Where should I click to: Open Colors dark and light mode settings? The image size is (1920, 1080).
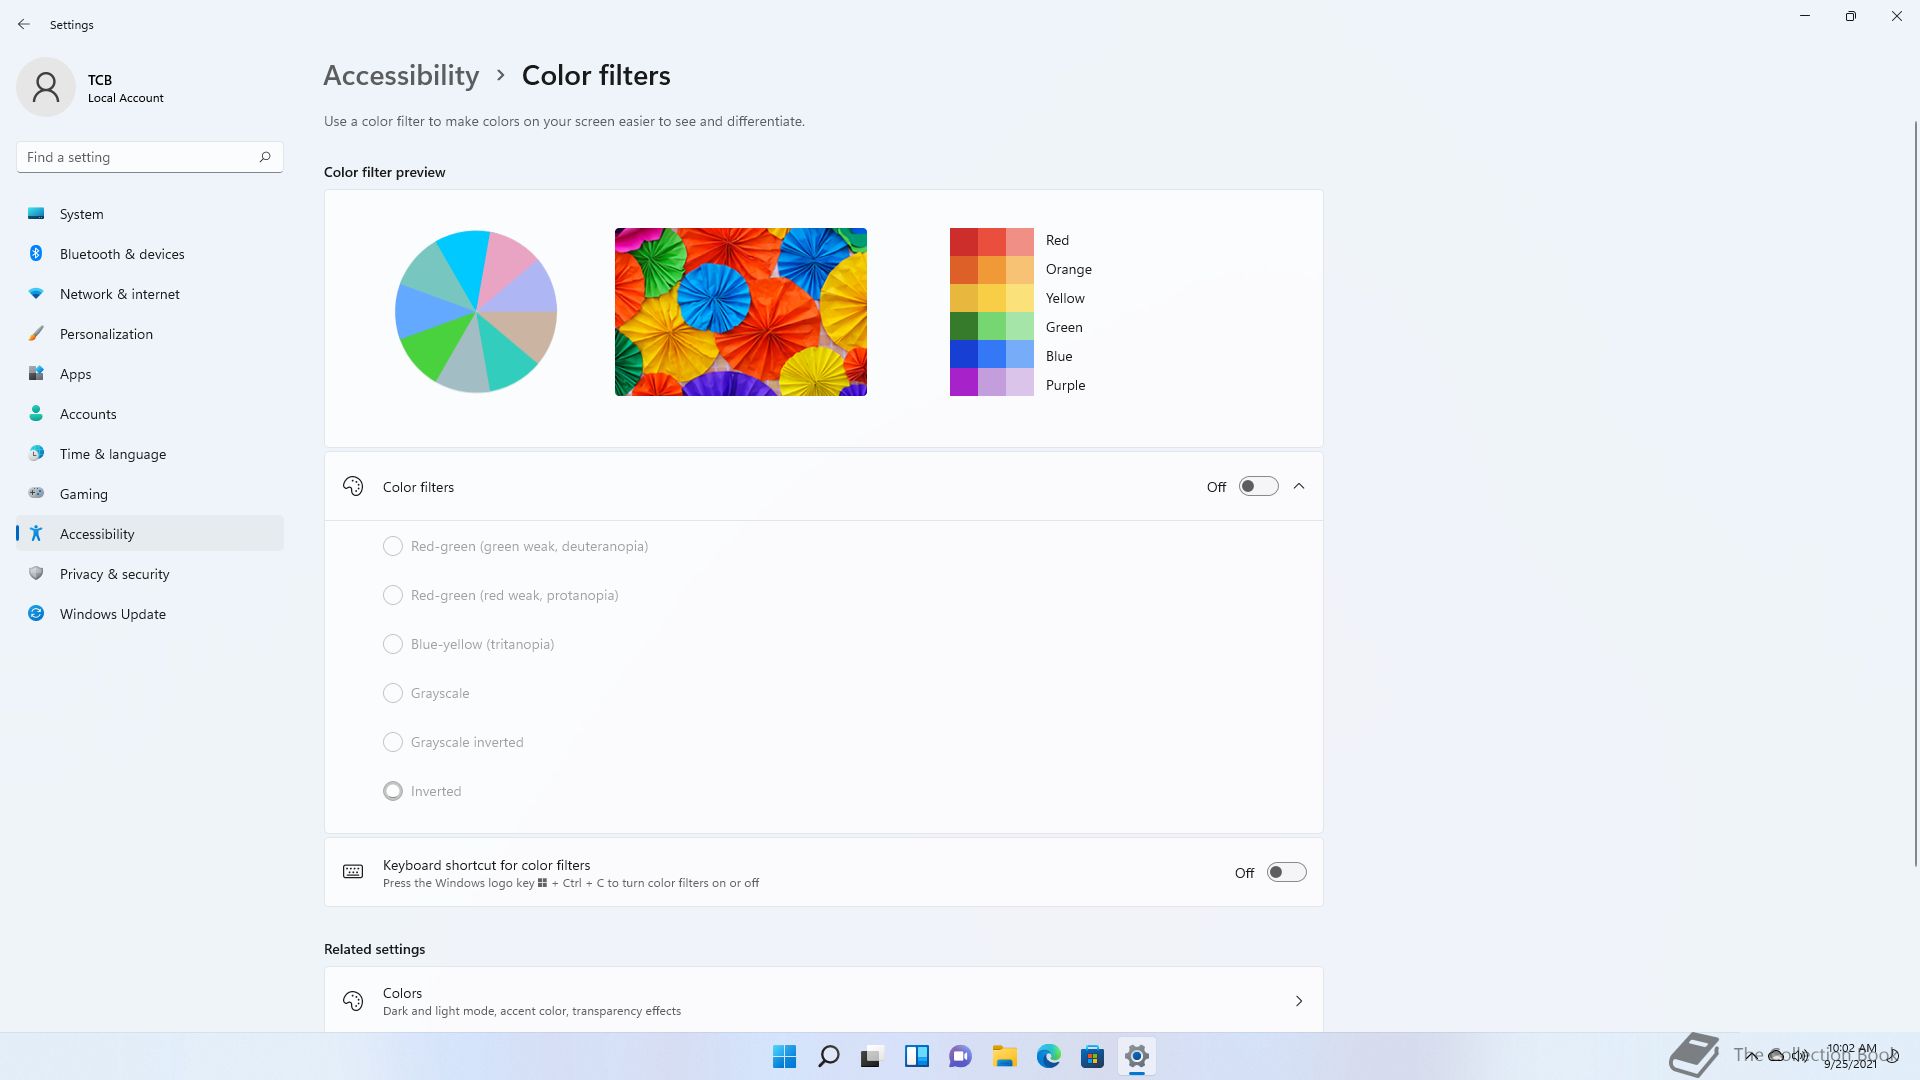tap(823, 1000)
